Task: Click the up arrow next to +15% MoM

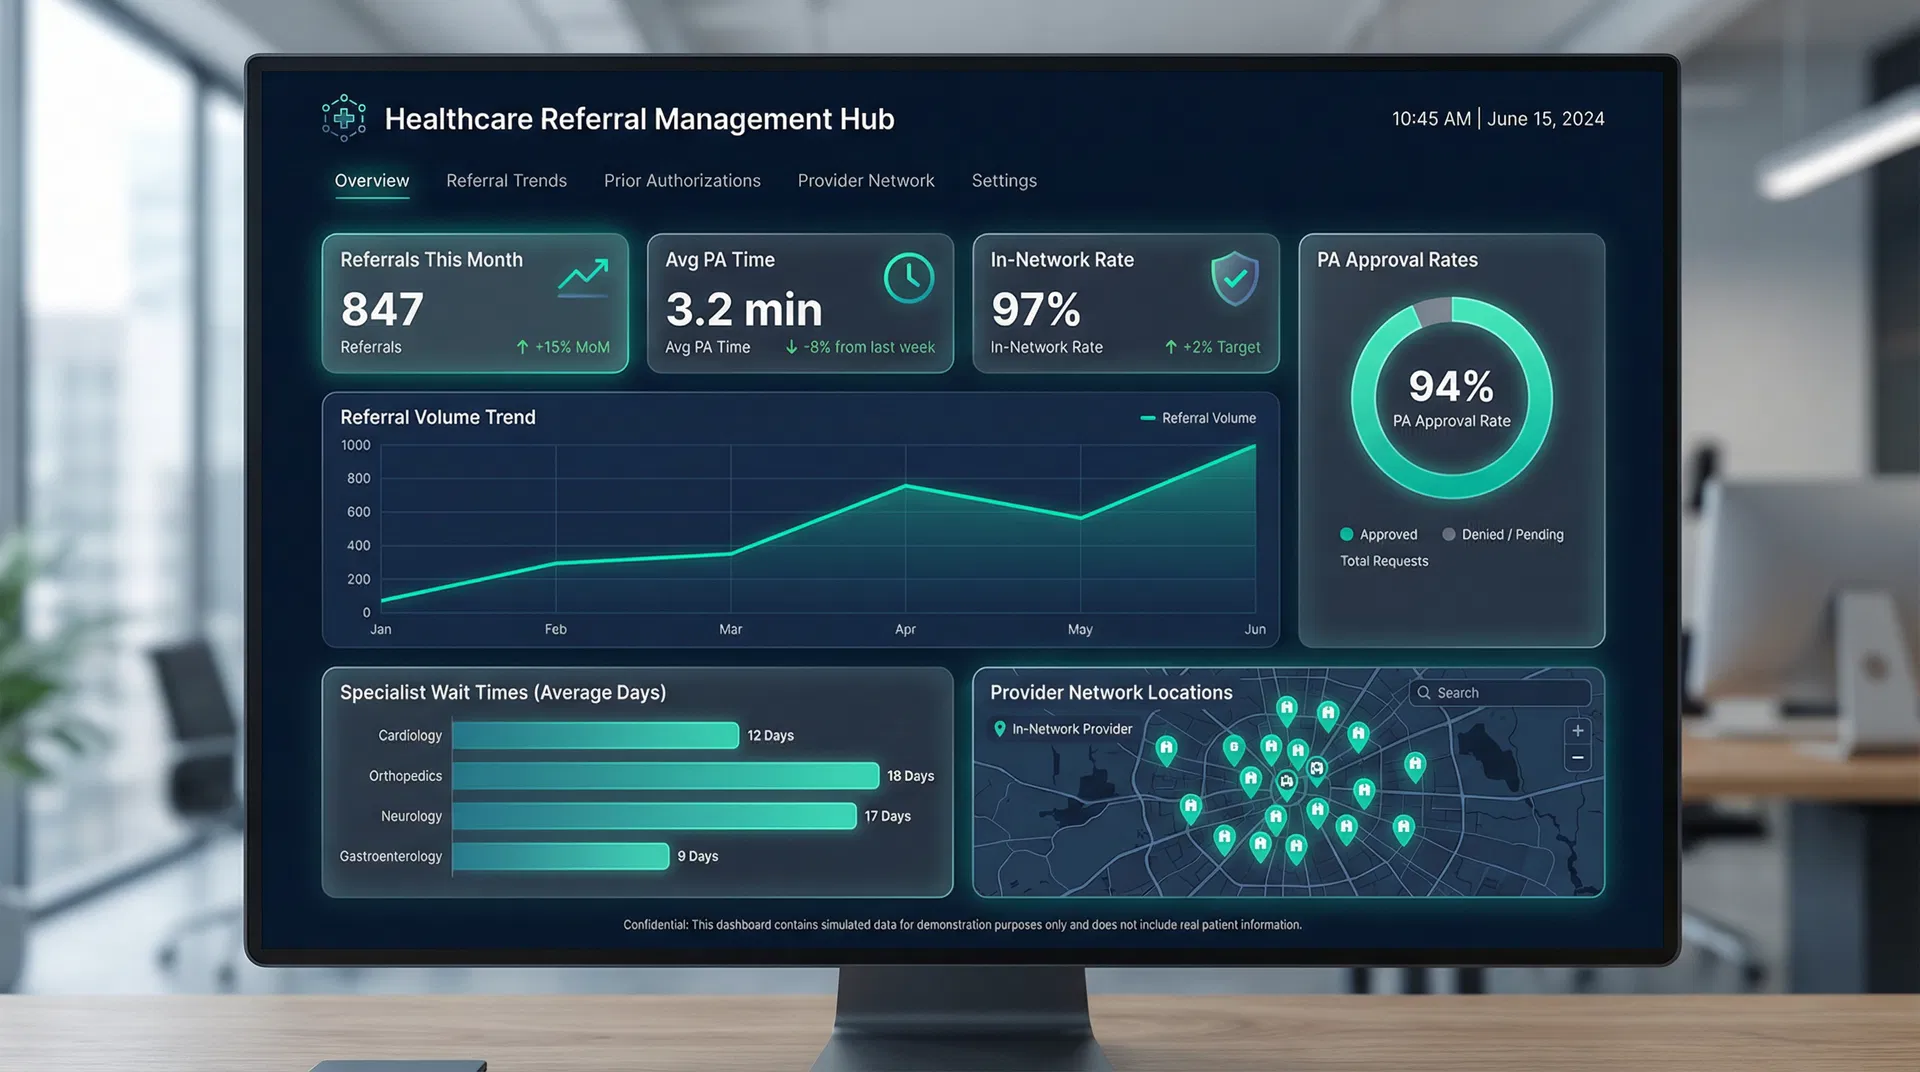Action: click(x=521, y=347)
